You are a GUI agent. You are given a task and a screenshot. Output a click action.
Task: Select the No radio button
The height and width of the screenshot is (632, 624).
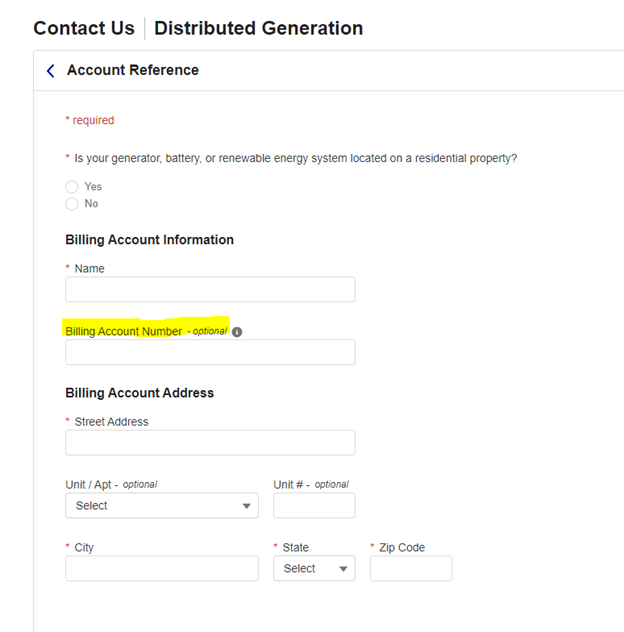(x=72, y=204)
